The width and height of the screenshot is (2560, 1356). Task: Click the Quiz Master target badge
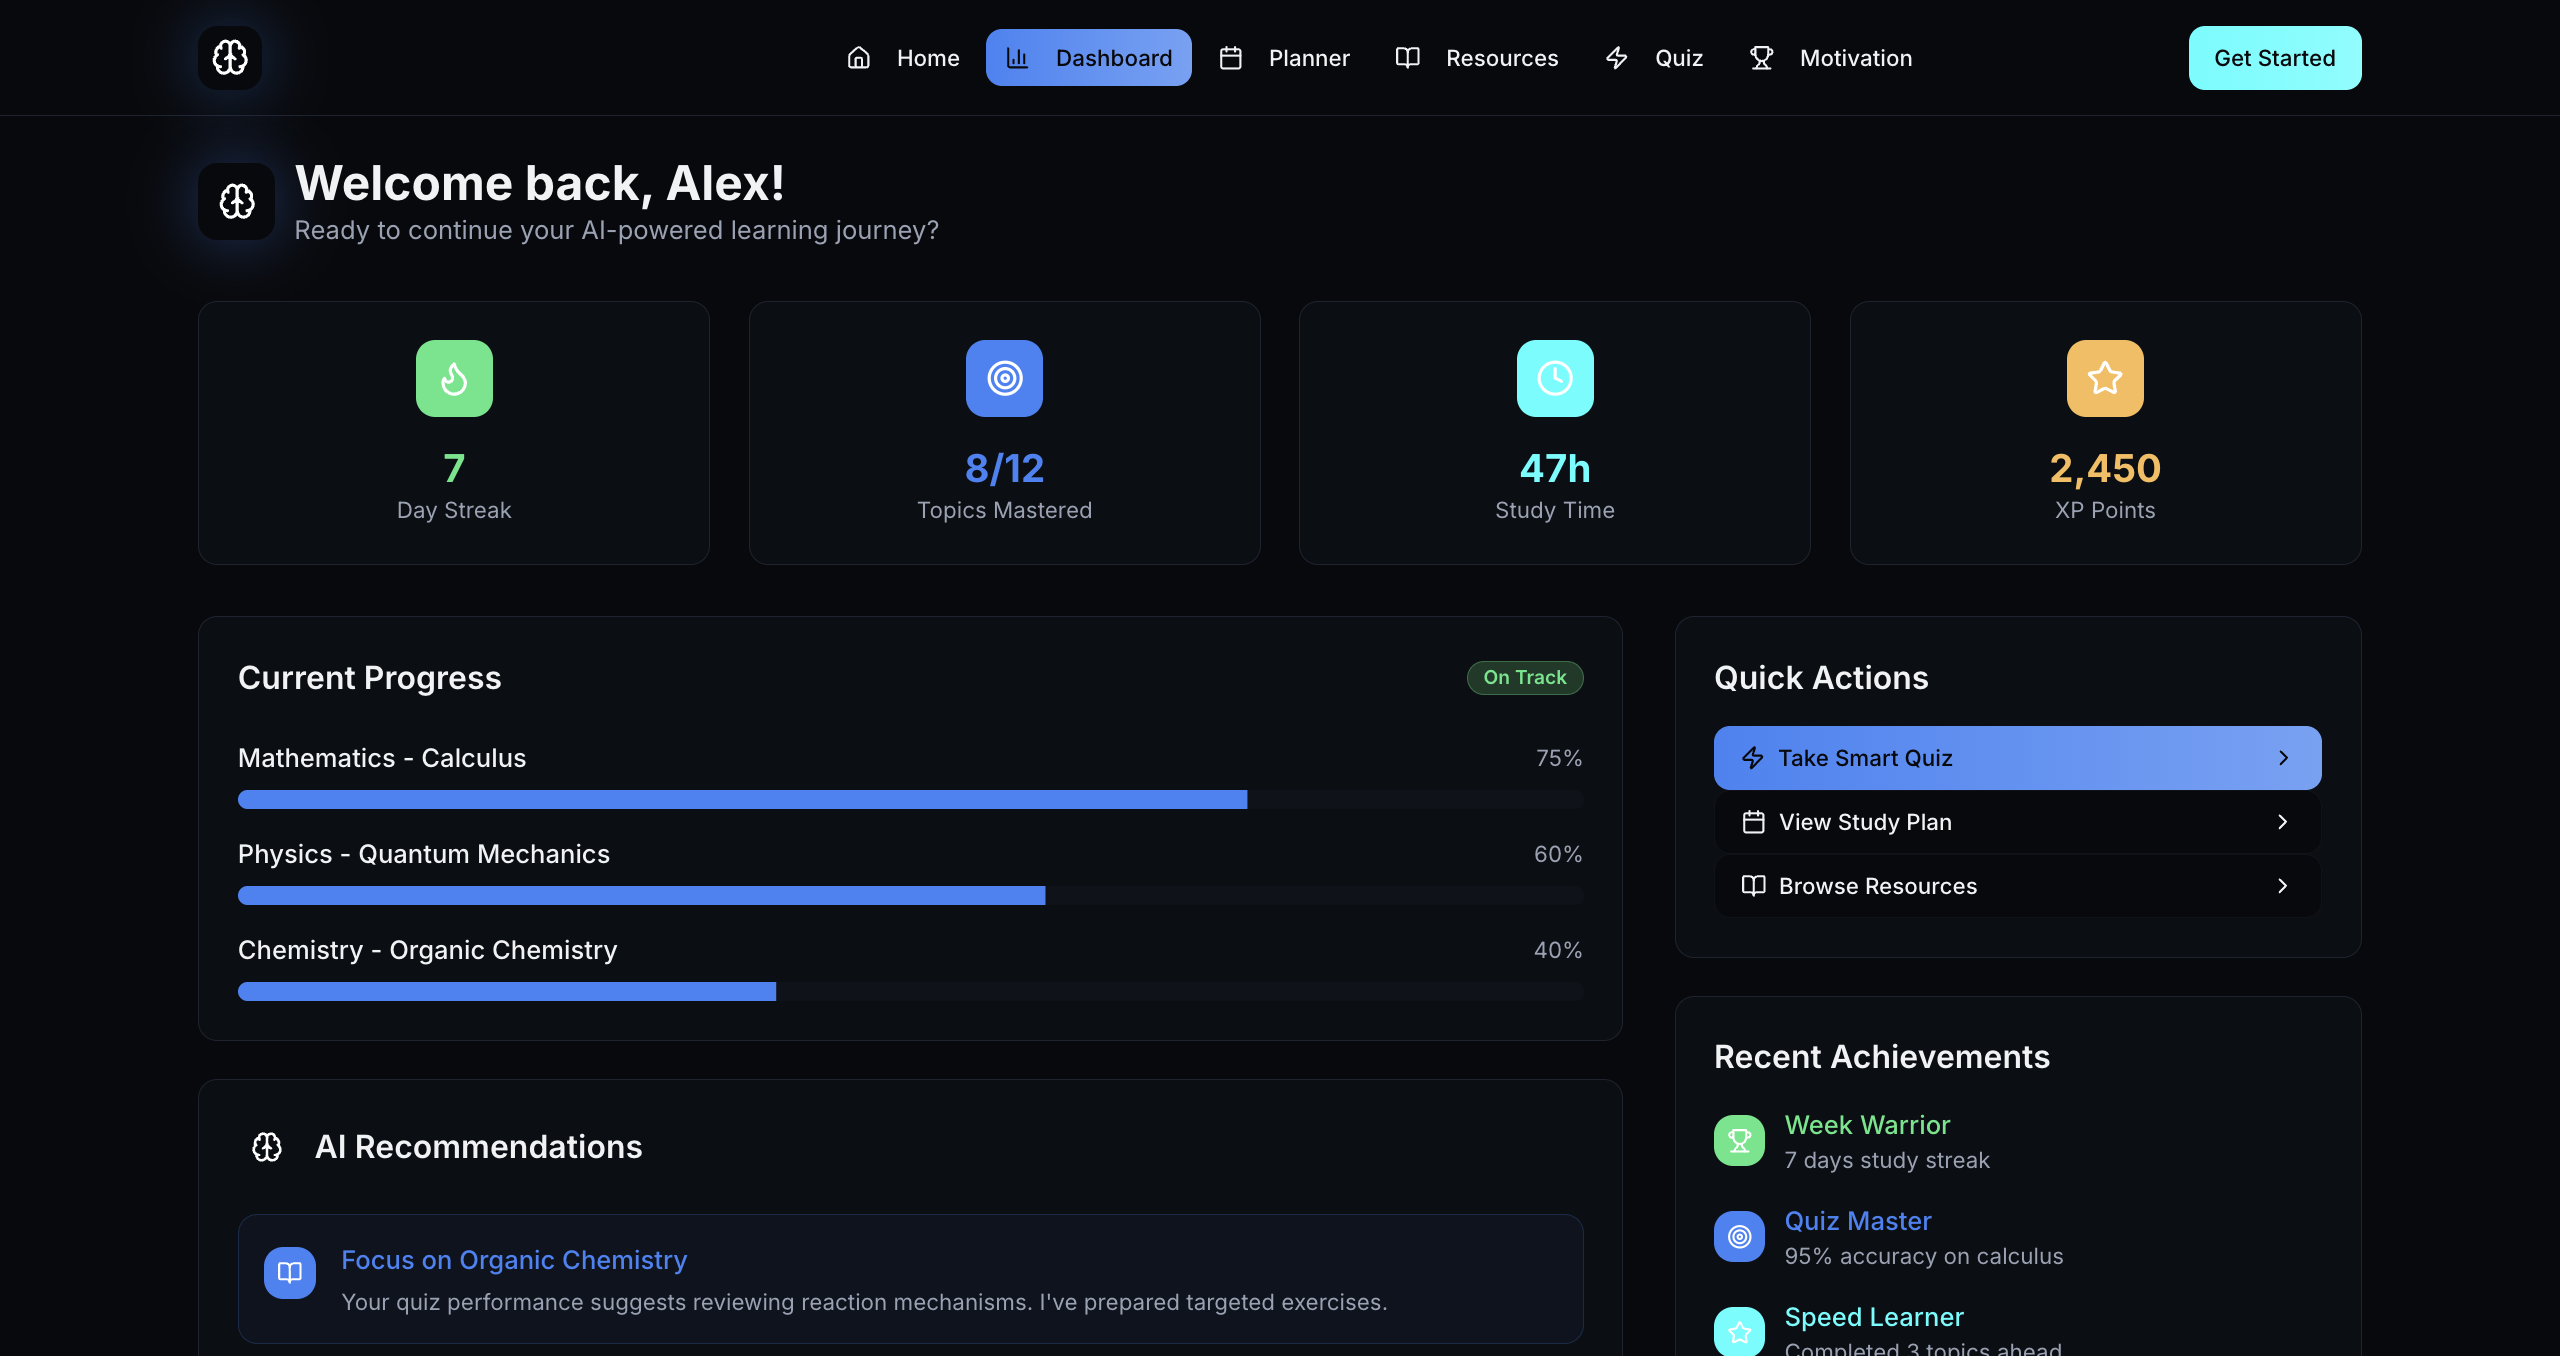point(1739,1236)
